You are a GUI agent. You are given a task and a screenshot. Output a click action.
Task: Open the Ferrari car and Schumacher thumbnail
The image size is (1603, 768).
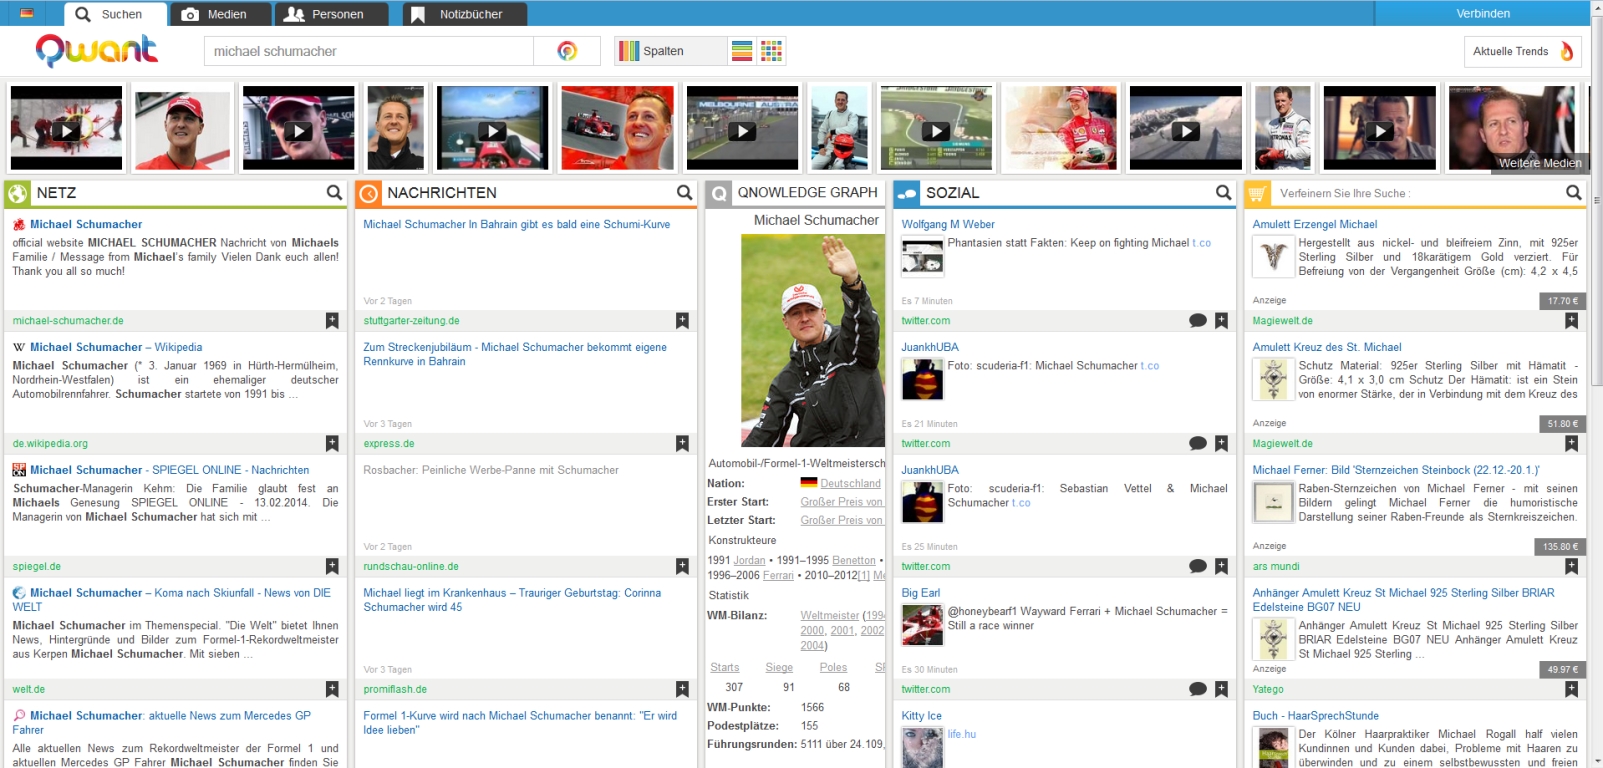pos(617,128)
